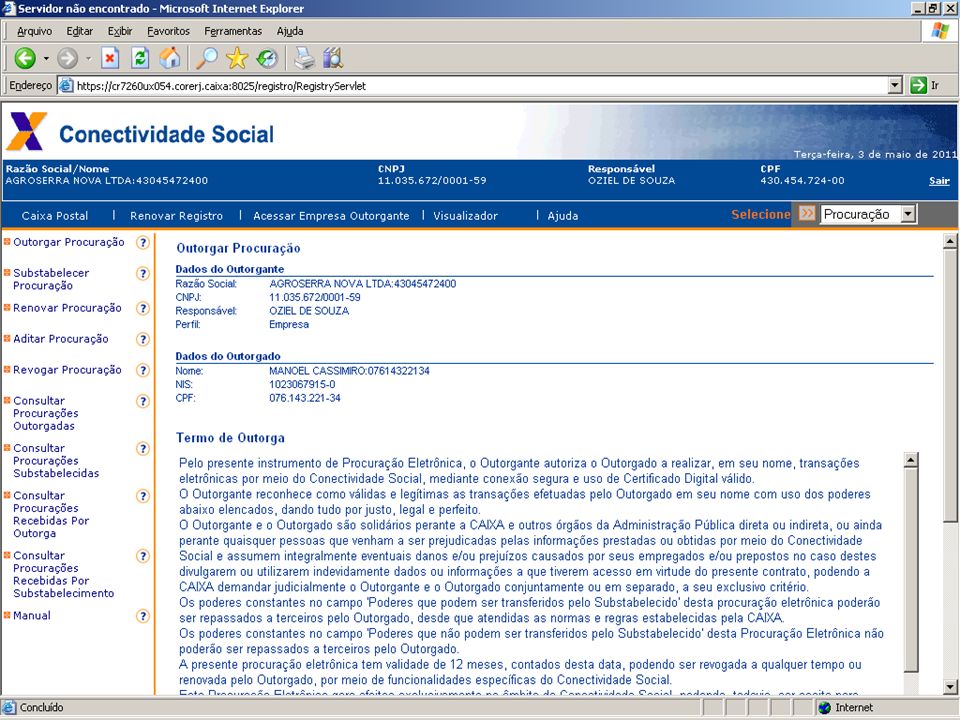Expand the address bar dropdown

coord(895,85)
